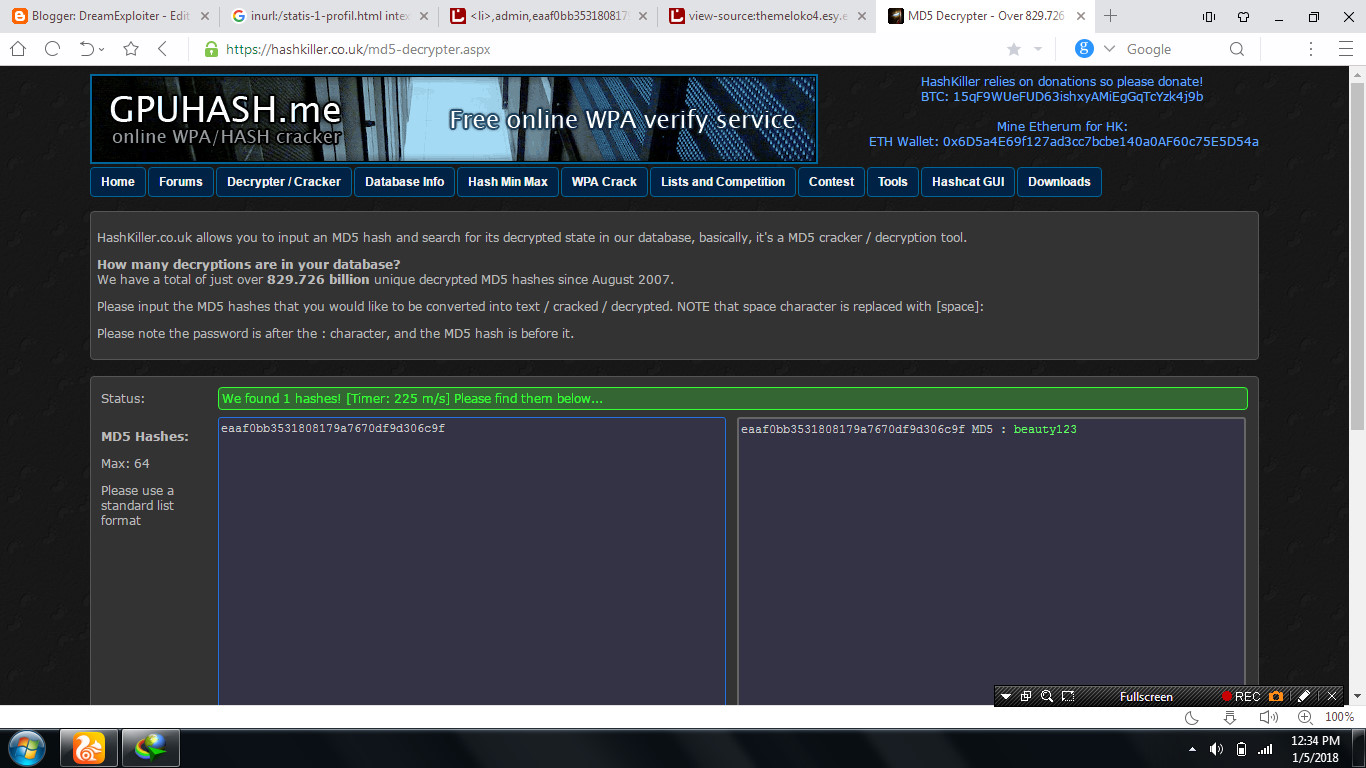Click the green status message bar
This screenshot has height=768, width=1366.
click(x=733, y=398)
